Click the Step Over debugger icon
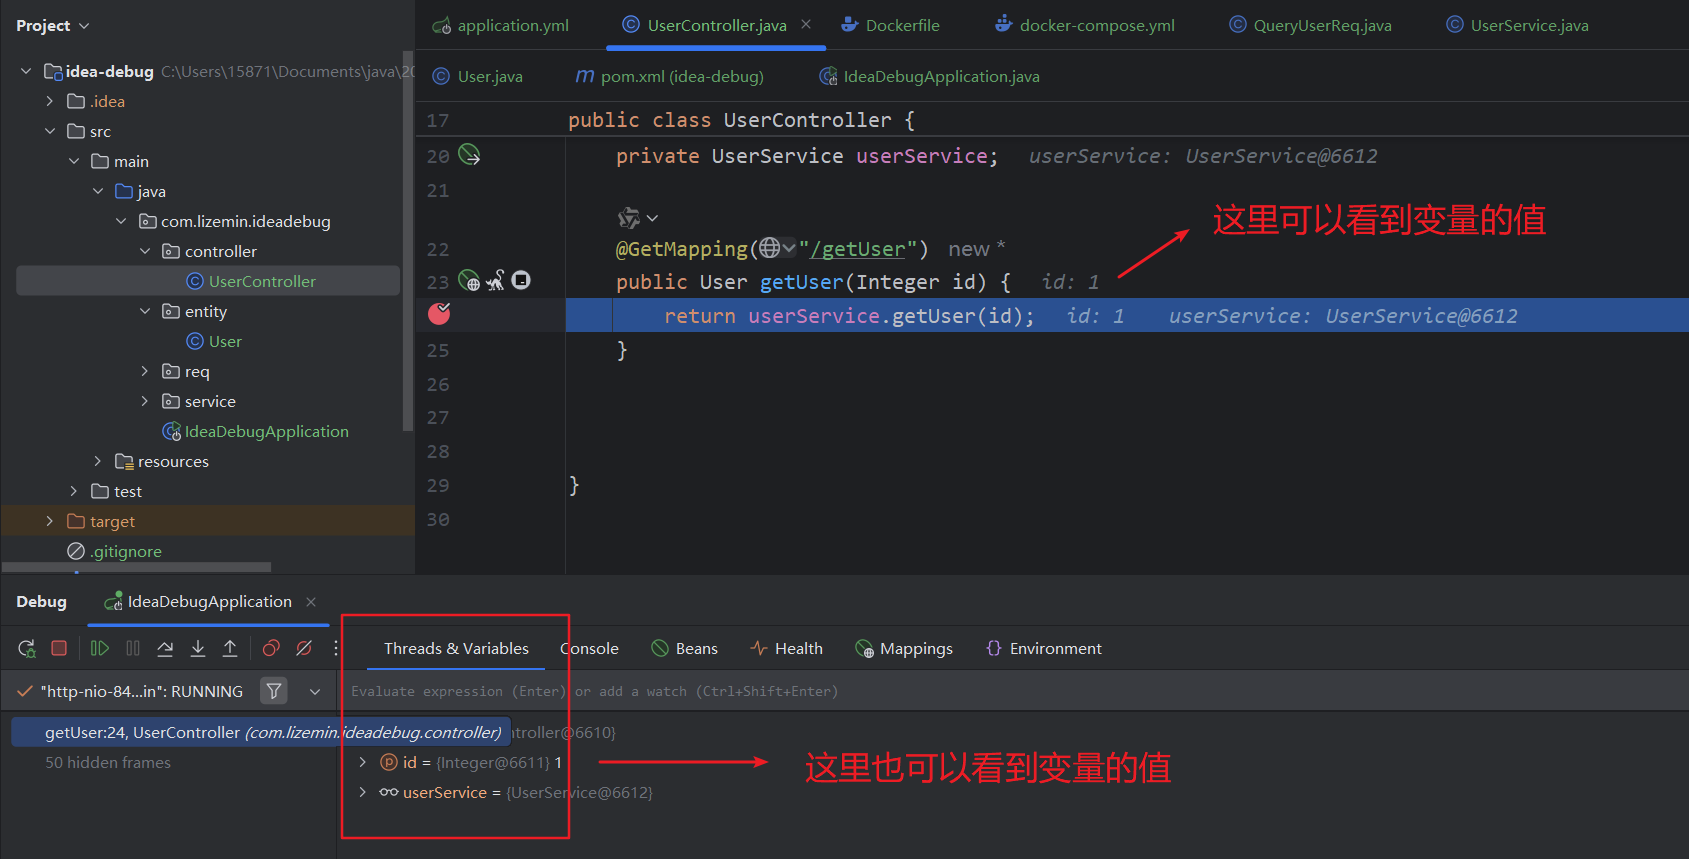This screenshot has height=859, width=1689. tap(165, 649)
